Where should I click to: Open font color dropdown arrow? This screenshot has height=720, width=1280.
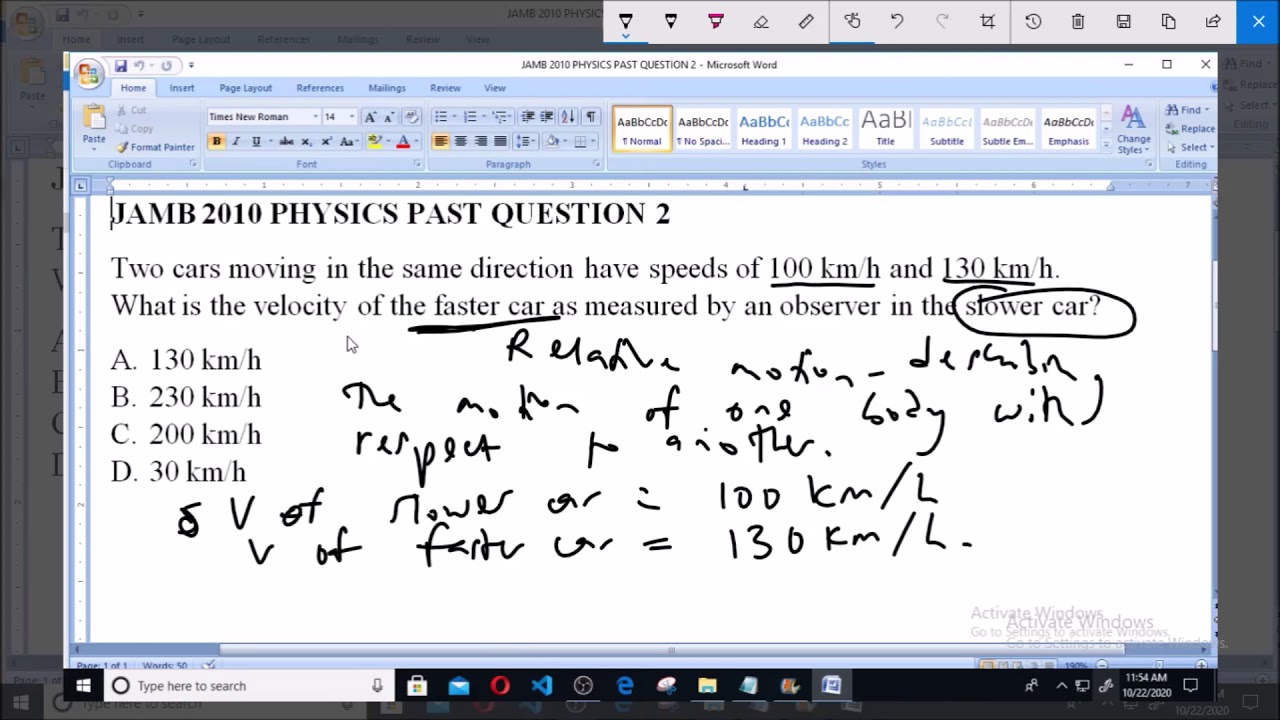415,141
